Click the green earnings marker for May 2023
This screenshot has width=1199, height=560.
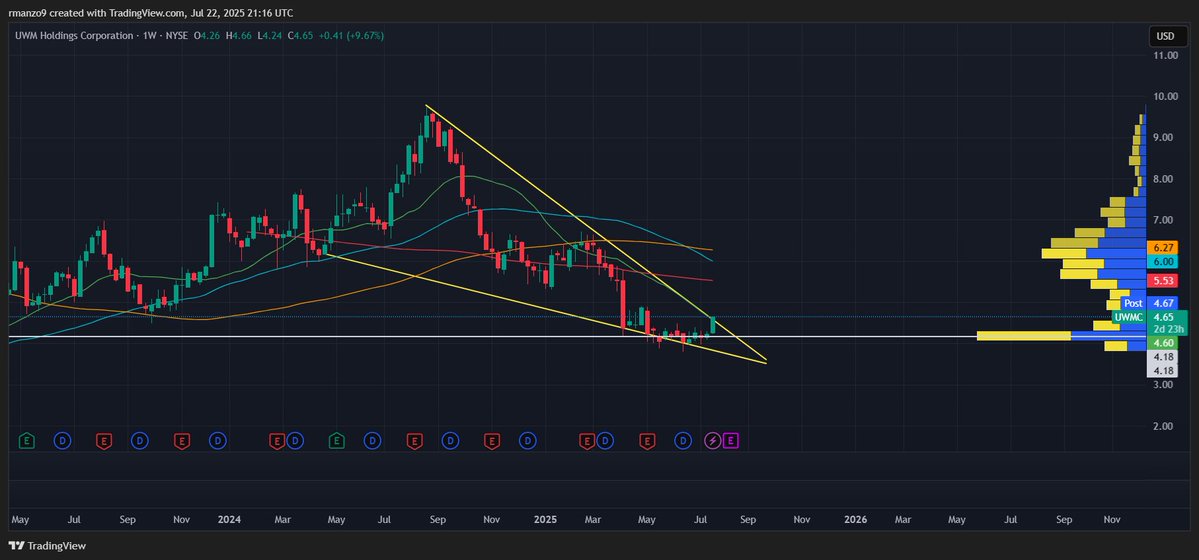click(x=27, y=441)
